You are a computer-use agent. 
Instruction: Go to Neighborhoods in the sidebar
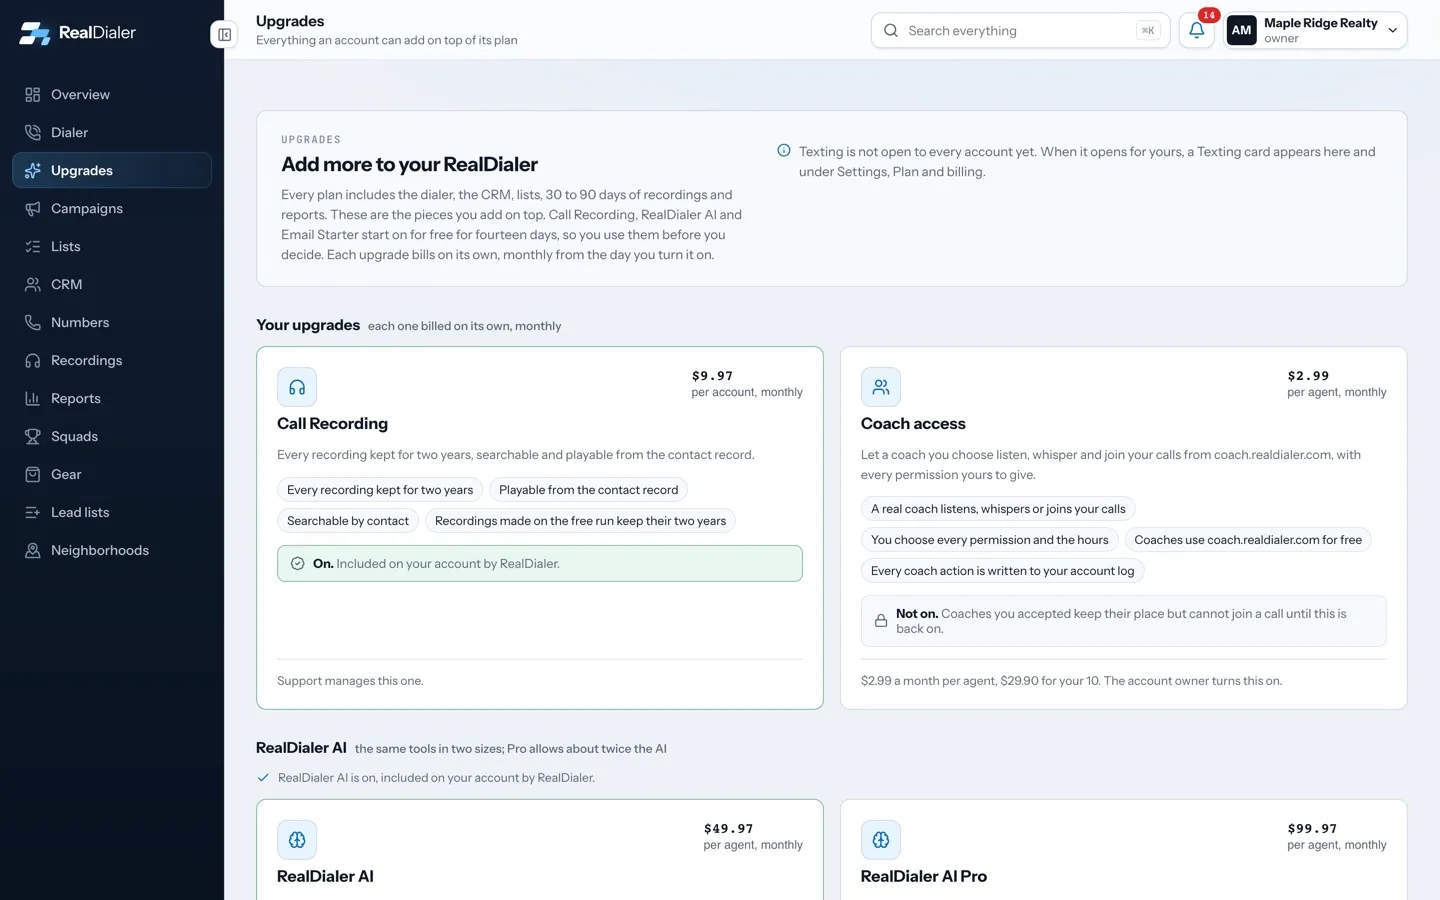[x=112, y=551]
